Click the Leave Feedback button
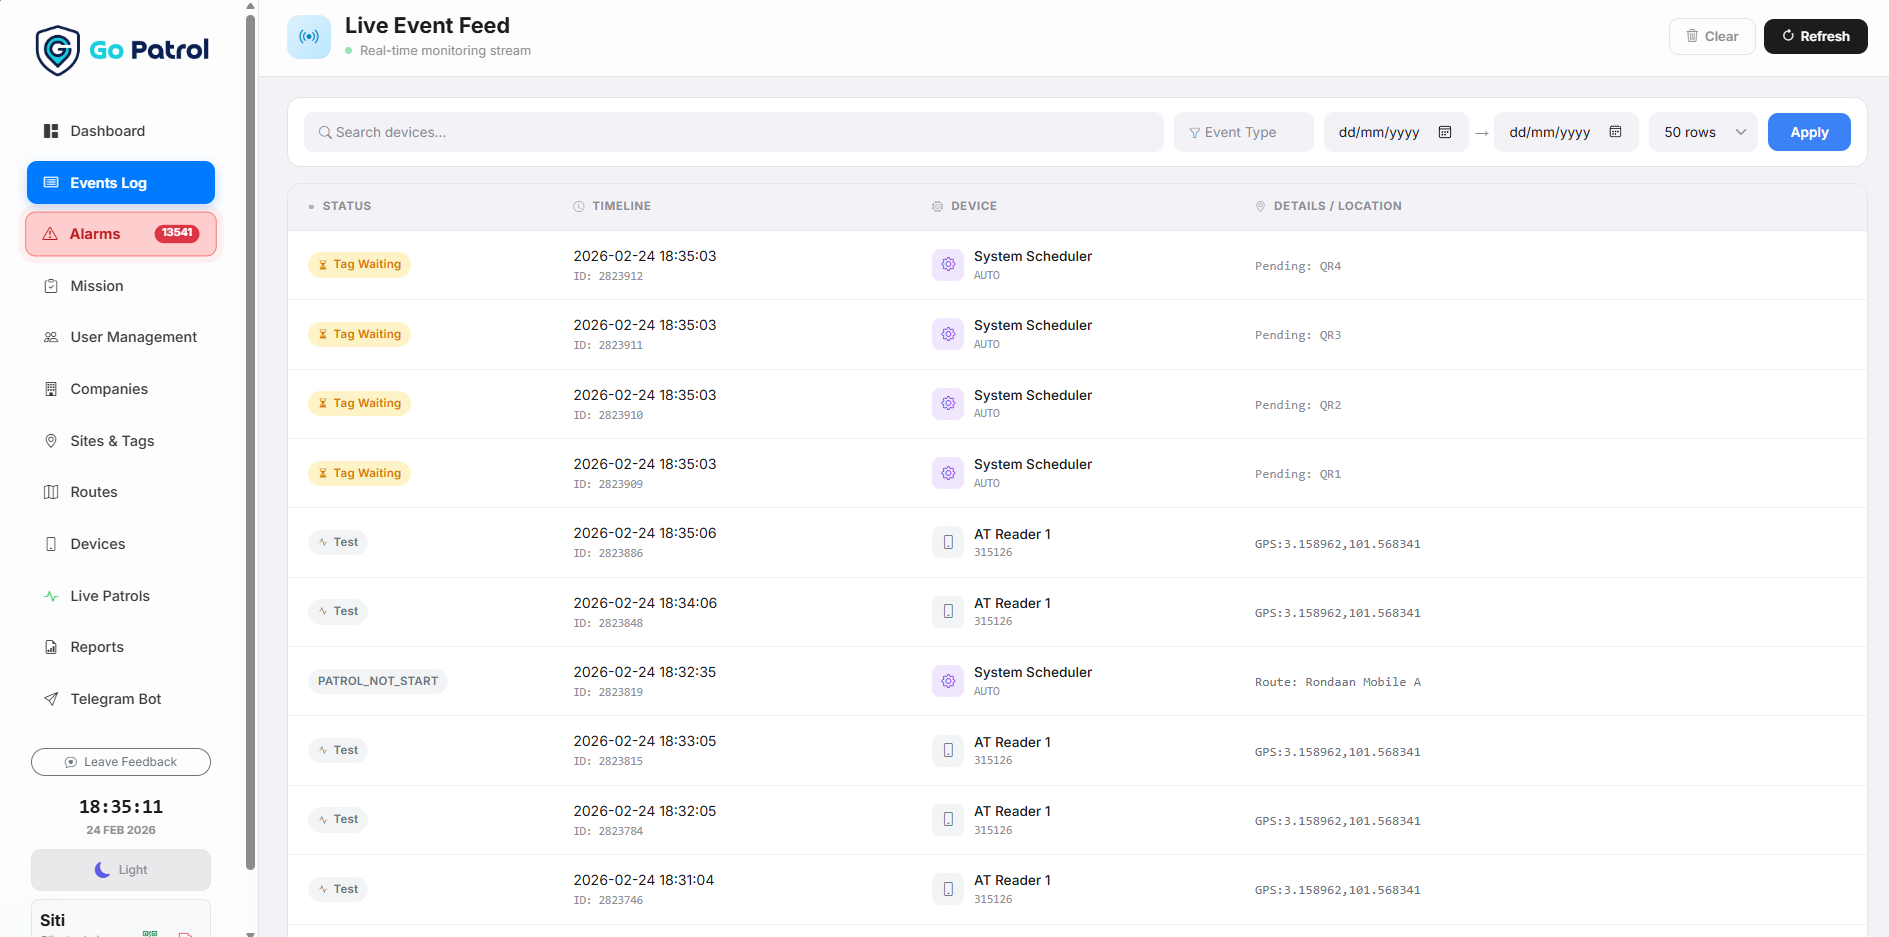Image resolution: width=1889 pixels, height=937 pixels. (x=120, y=762)
